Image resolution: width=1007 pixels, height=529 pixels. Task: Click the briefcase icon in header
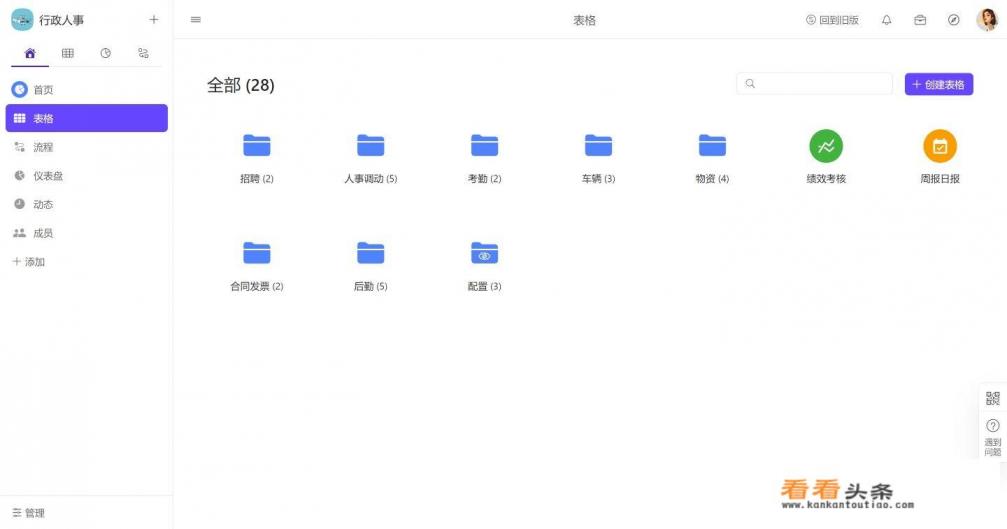coord(920,20)
